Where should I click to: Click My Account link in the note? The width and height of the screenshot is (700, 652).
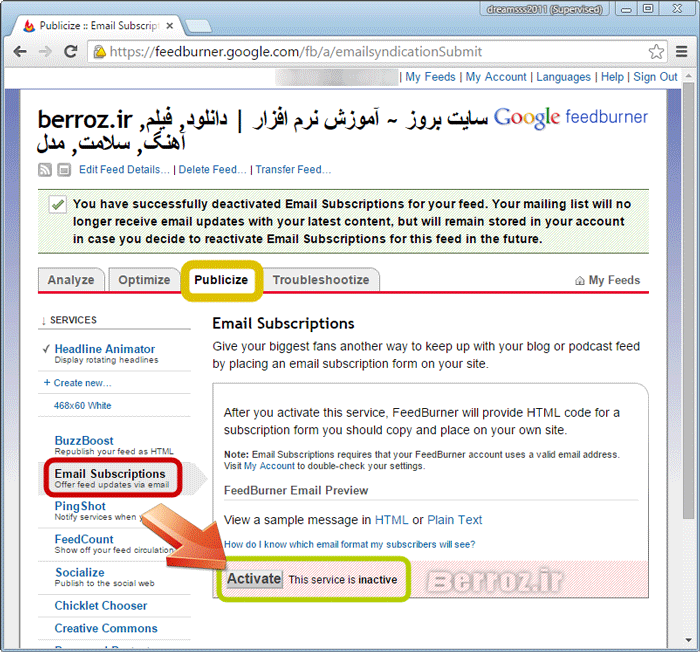[270, 466]
